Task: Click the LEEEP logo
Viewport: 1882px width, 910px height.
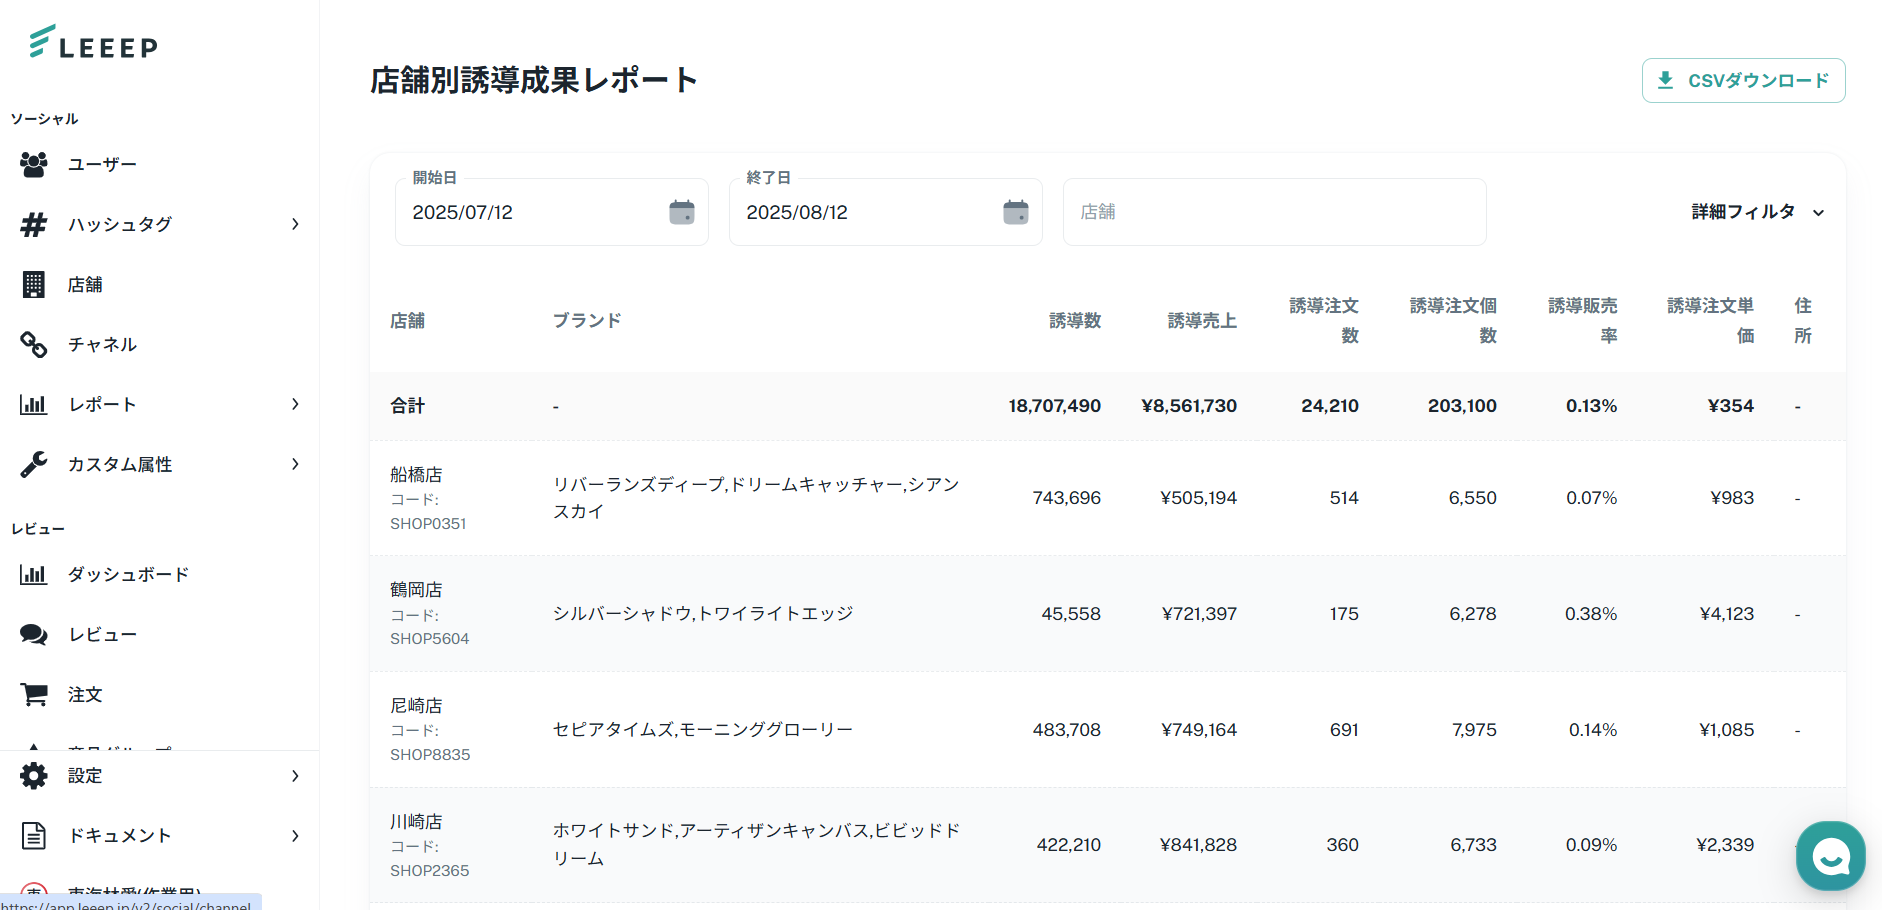Action: 94,43
